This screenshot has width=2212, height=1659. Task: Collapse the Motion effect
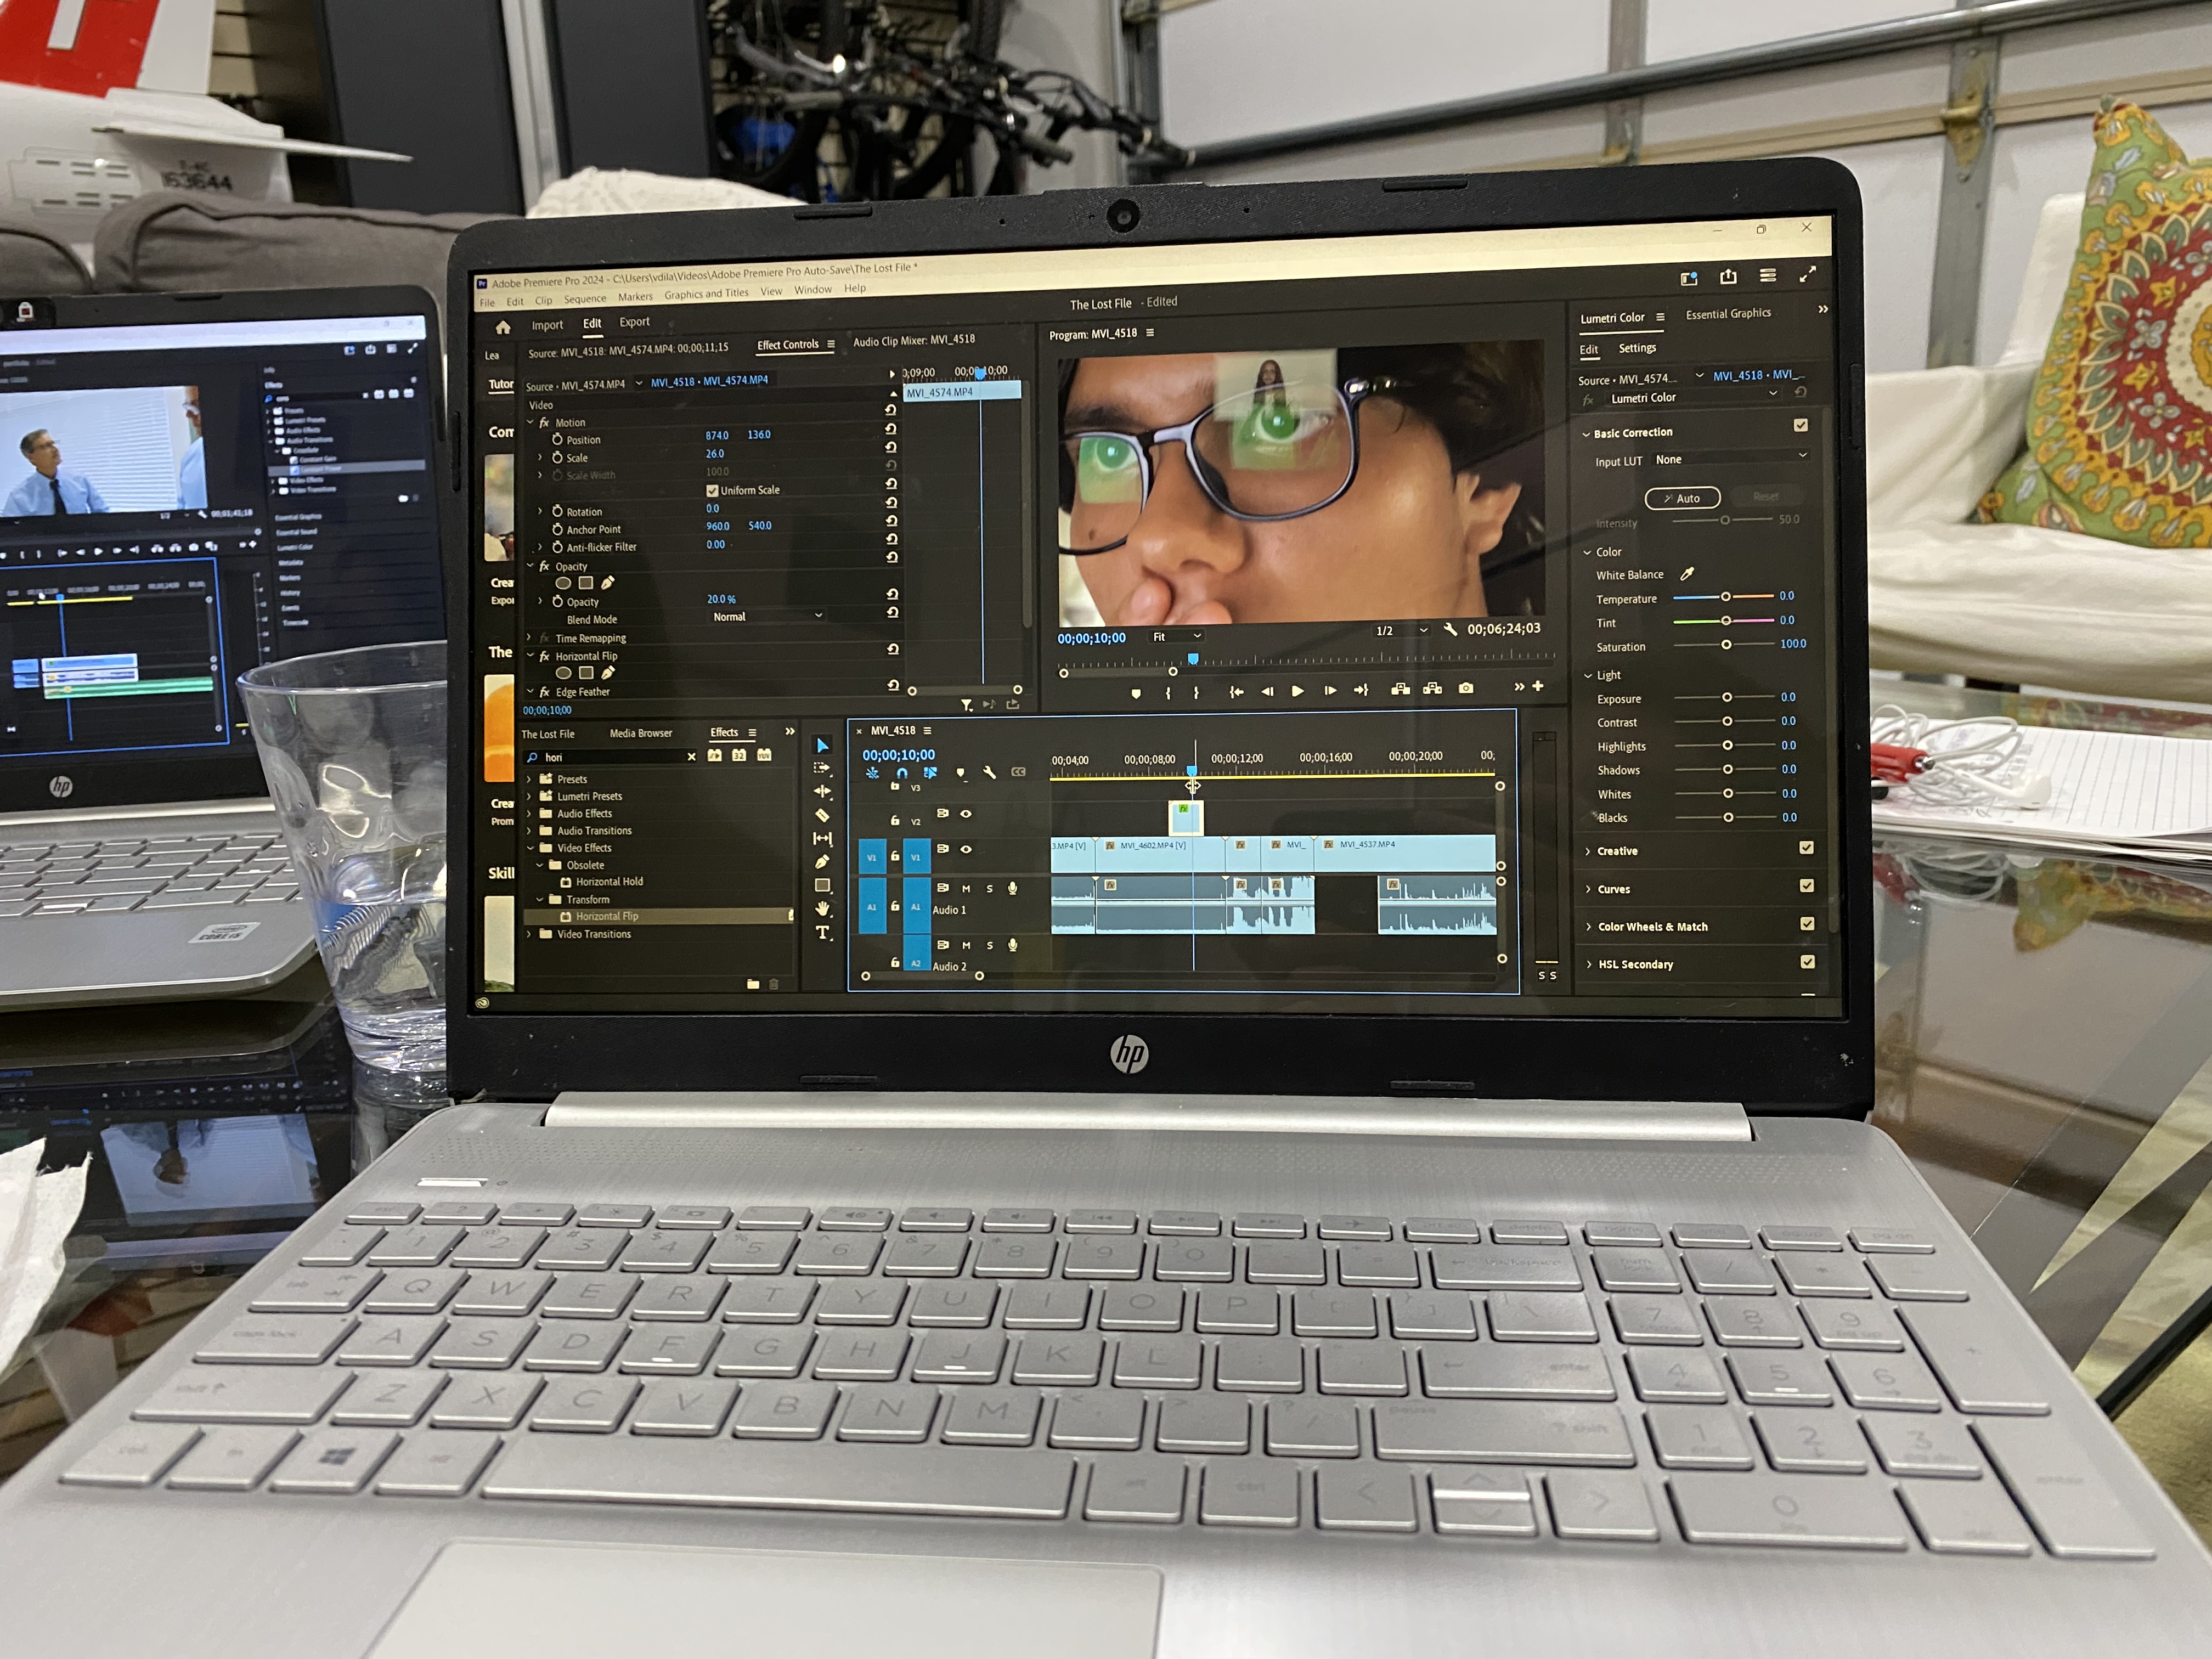[x=530, y=423]
